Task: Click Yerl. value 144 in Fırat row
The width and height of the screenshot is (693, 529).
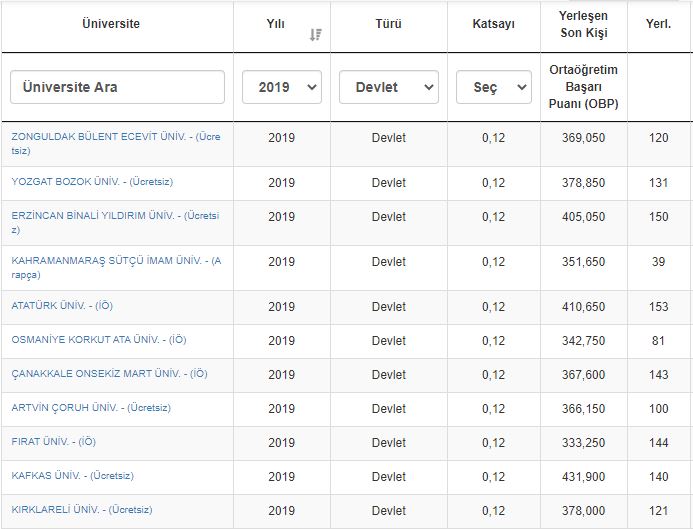Action: 659,442
